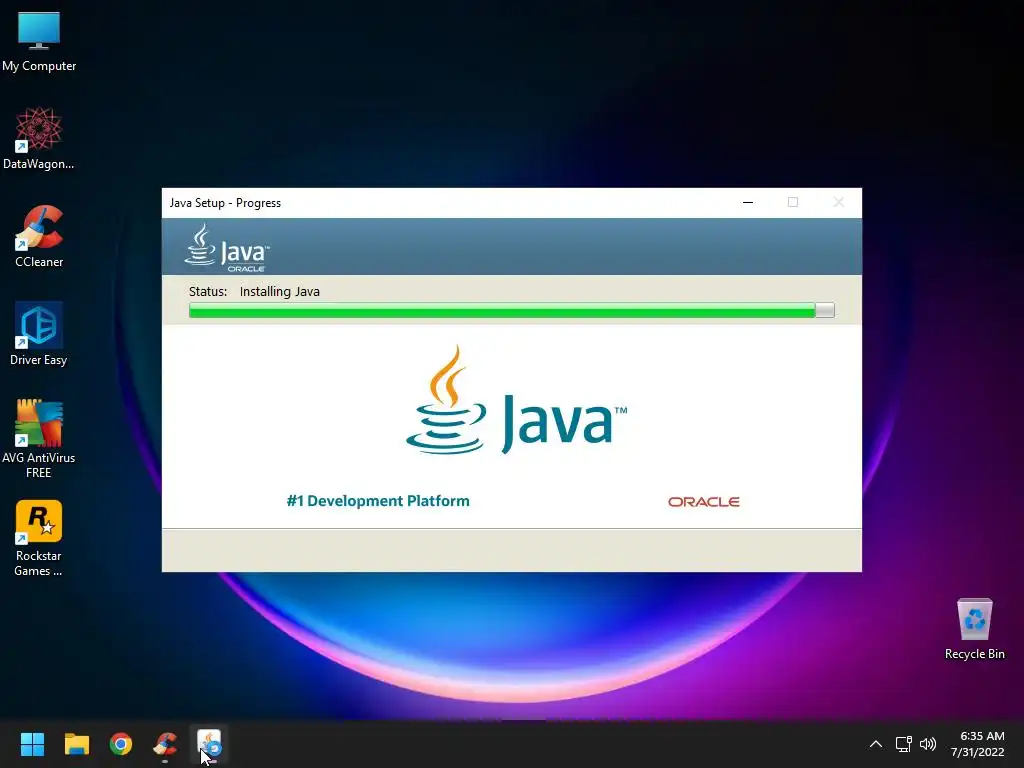Viewport: 1024px width, 768px height.
Task: Select the Driver Easy desktop shortcut
Action: [x=39, y=334]
